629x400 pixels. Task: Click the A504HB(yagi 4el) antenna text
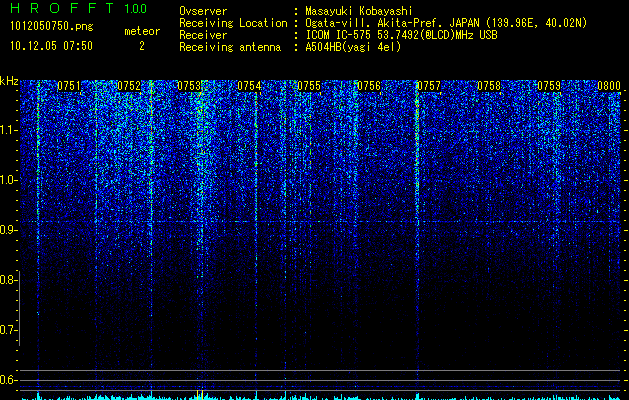[x=353, y=47]
